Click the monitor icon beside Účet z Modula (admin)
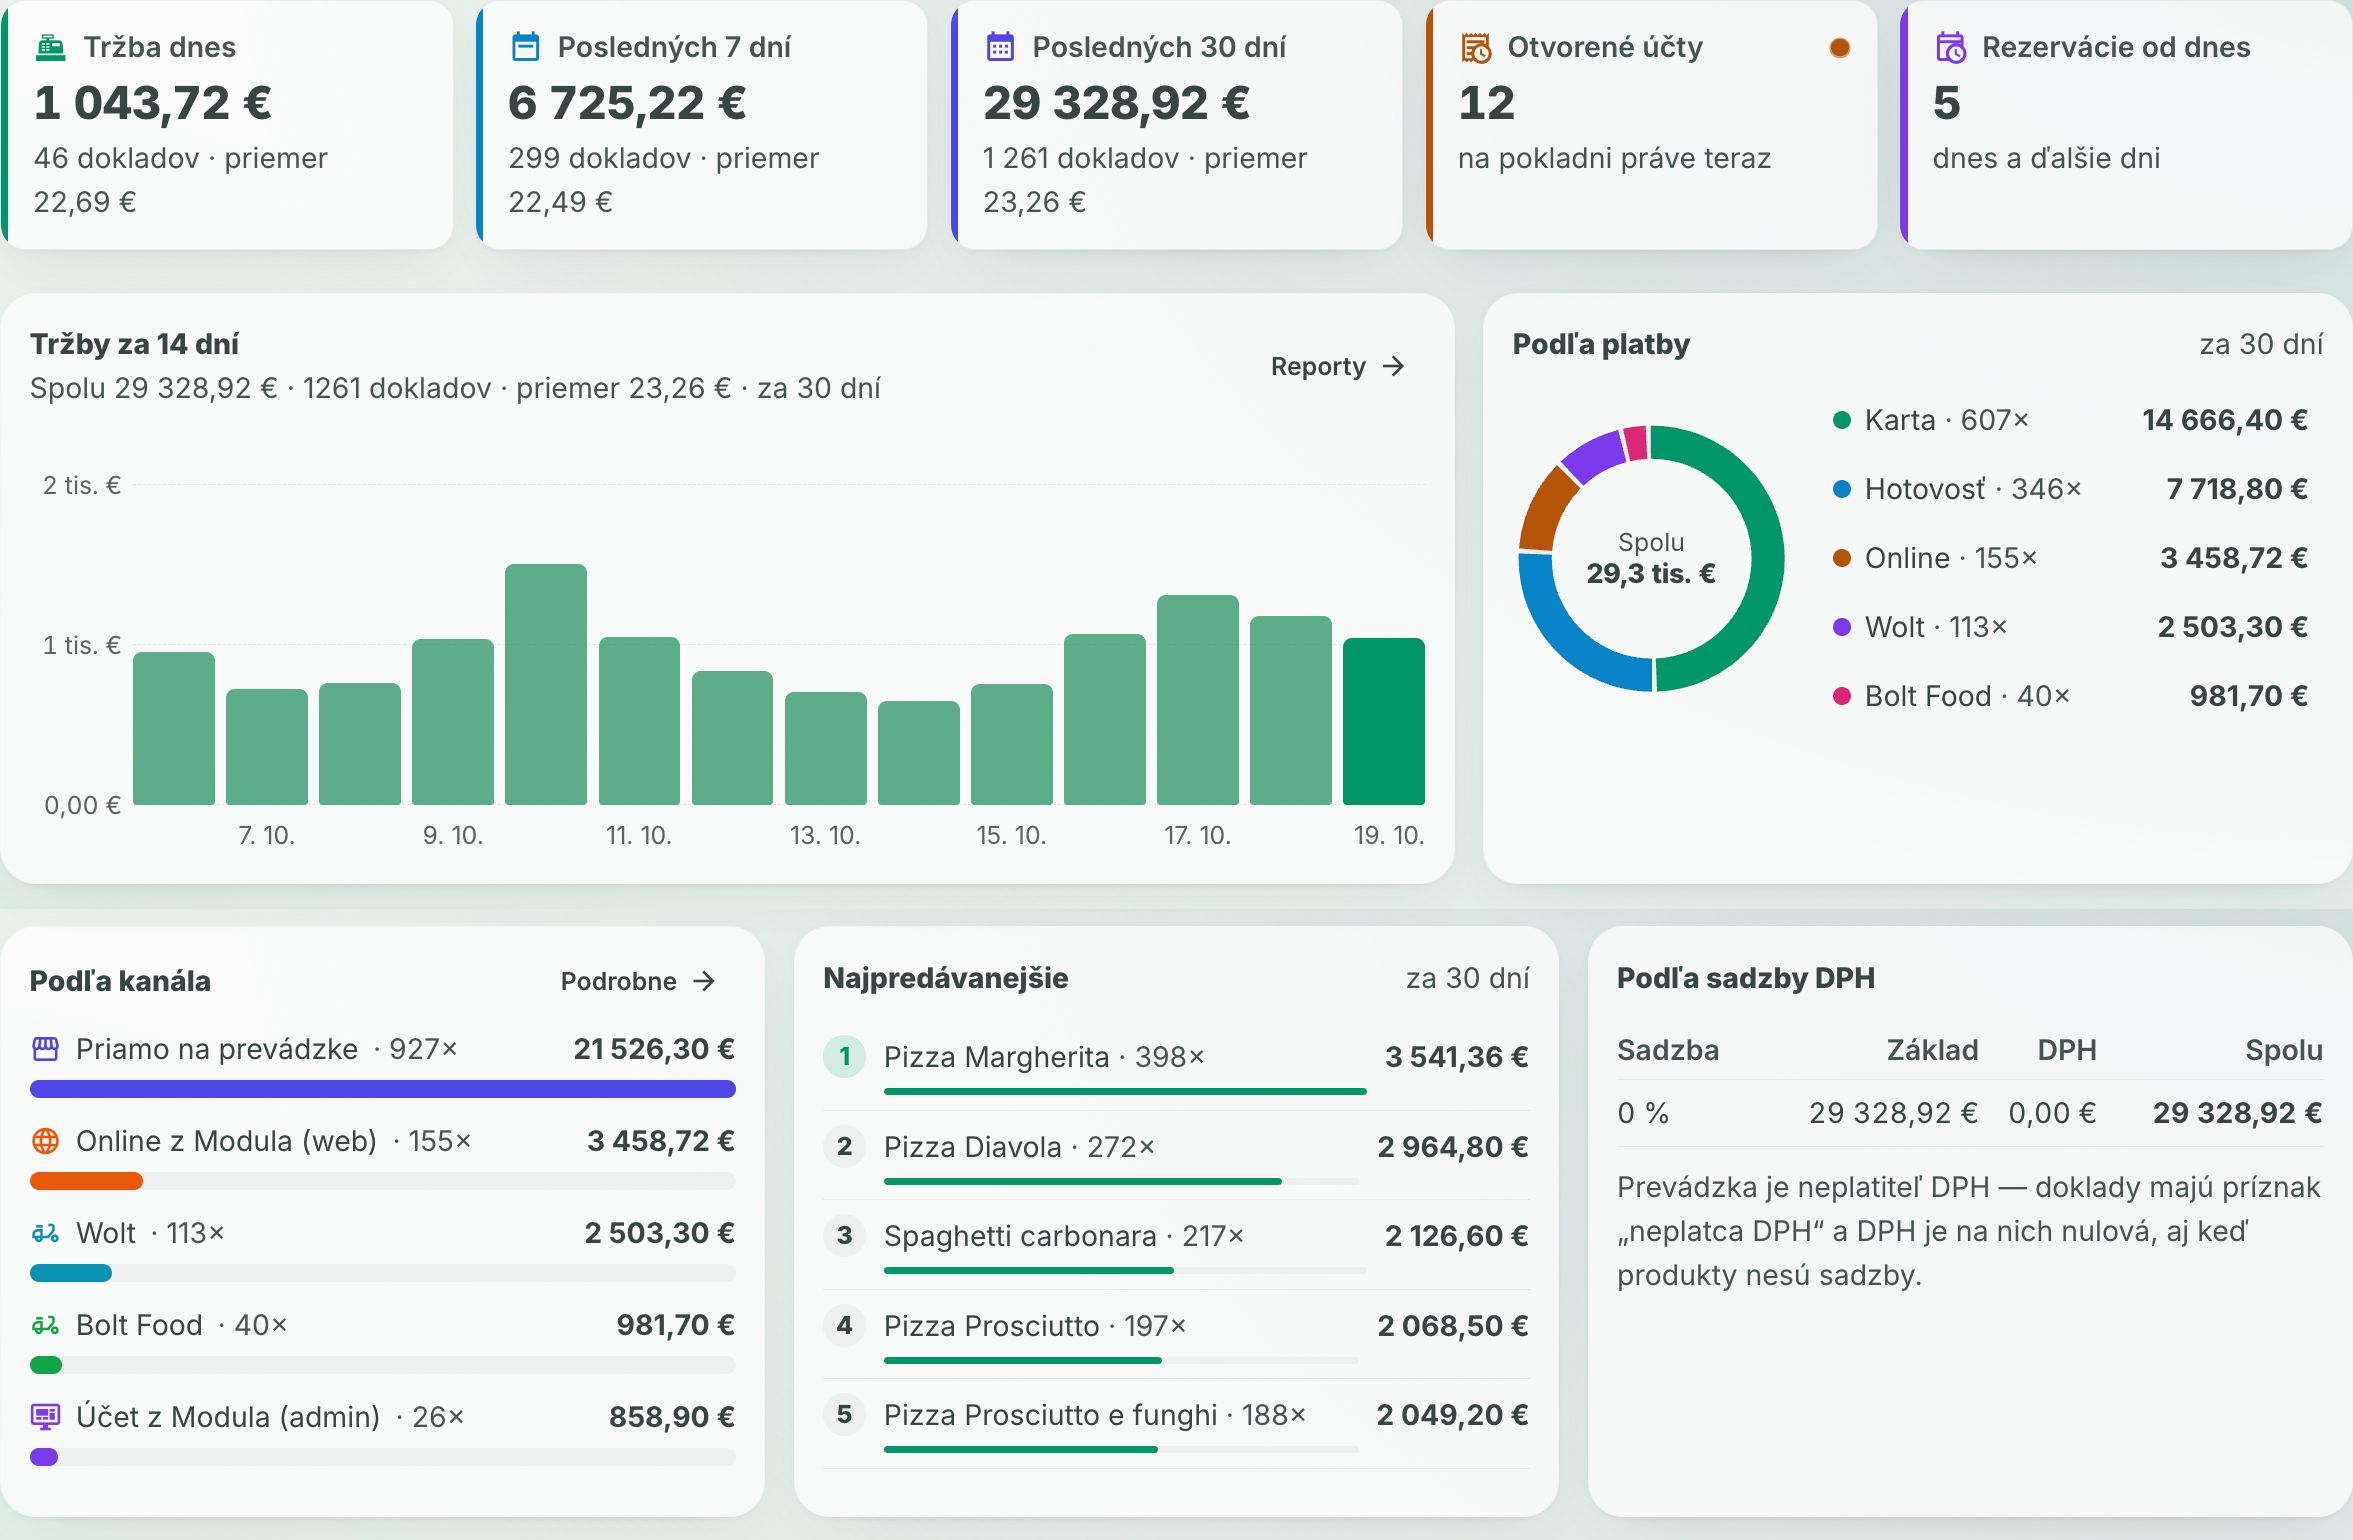Viewport: 2353px width, 1540px height. click(46, 1417)
